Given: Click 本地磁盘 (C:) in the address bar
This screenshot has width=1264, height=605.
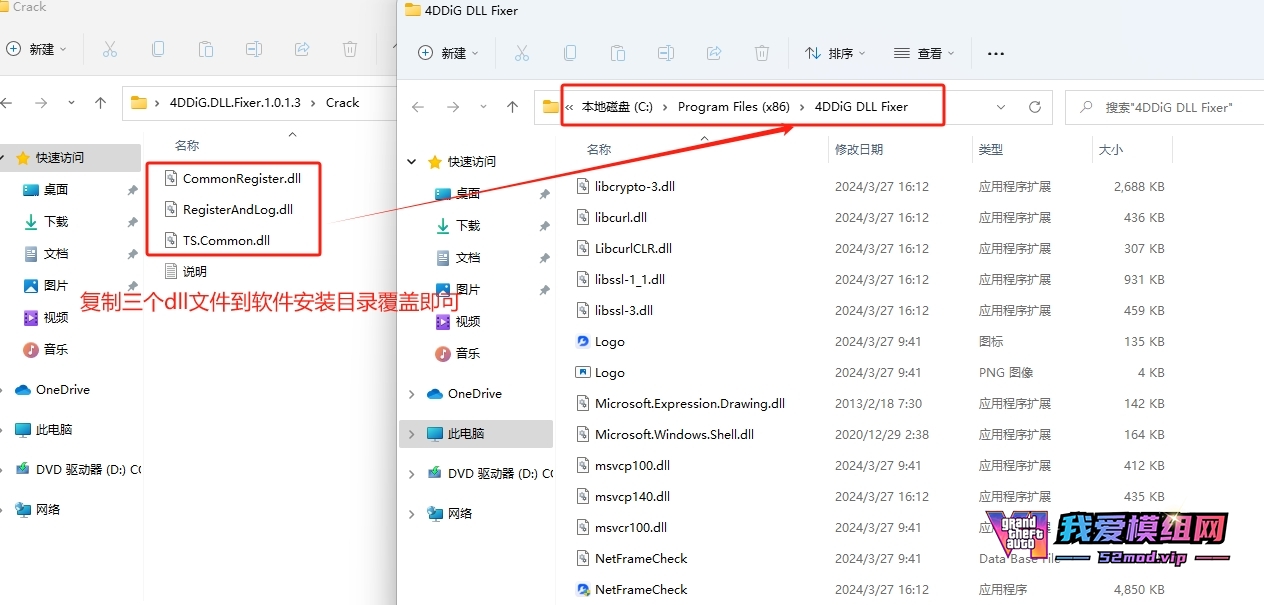Looking at the screenshot, I should (617, 107).
